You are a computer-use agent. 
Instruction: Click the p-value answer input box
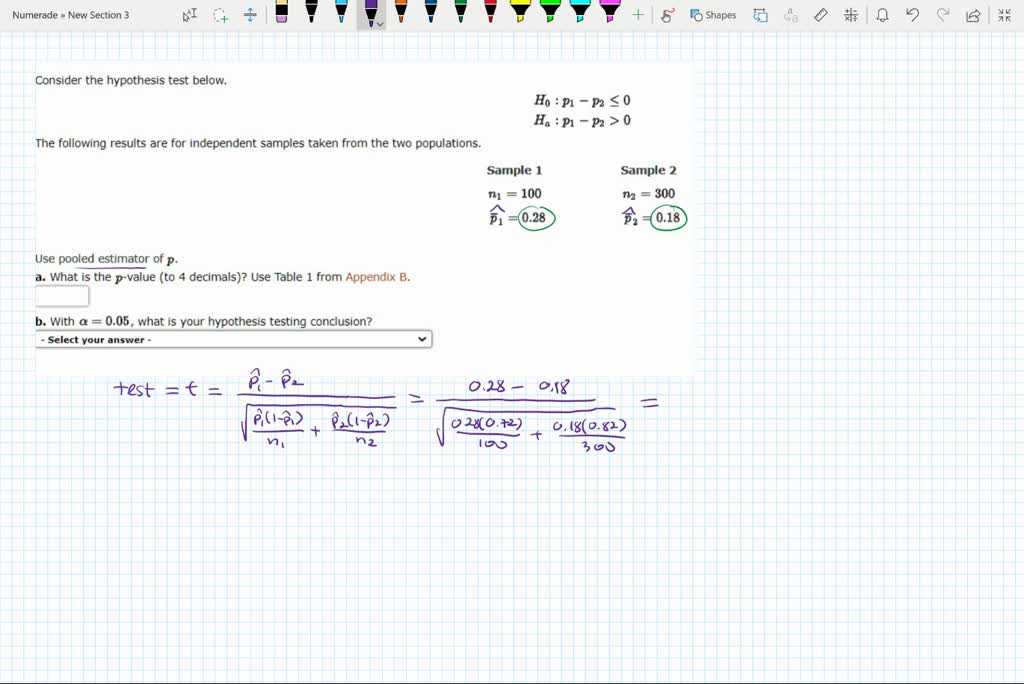tap(62, 296)
